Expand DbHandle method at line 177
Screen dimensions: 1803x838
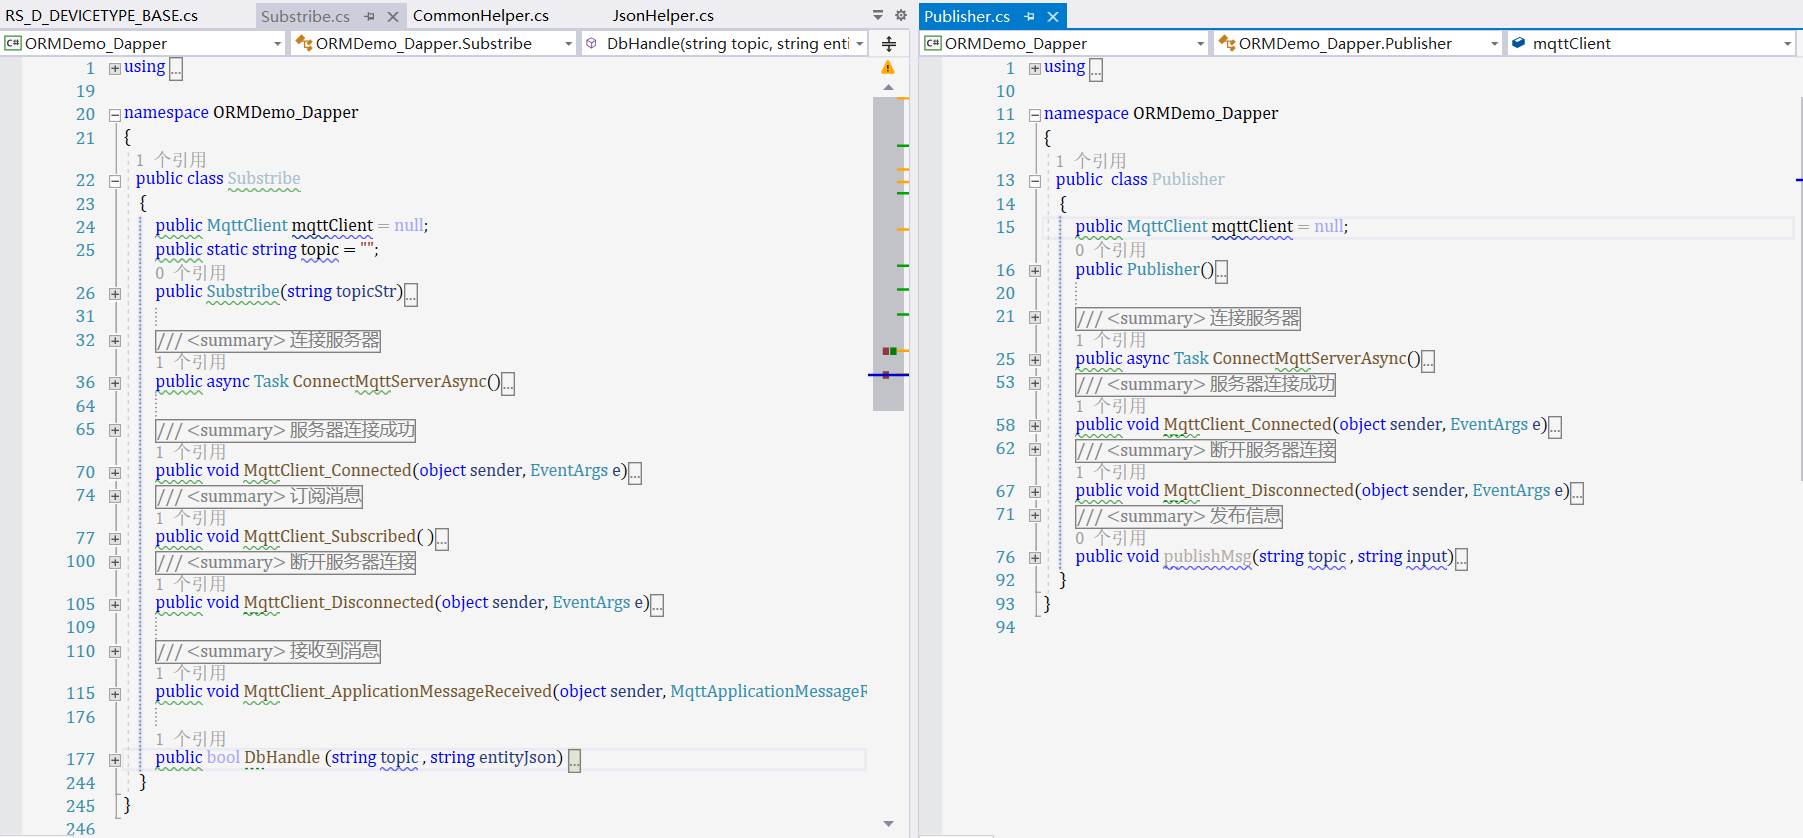[115, 760]
